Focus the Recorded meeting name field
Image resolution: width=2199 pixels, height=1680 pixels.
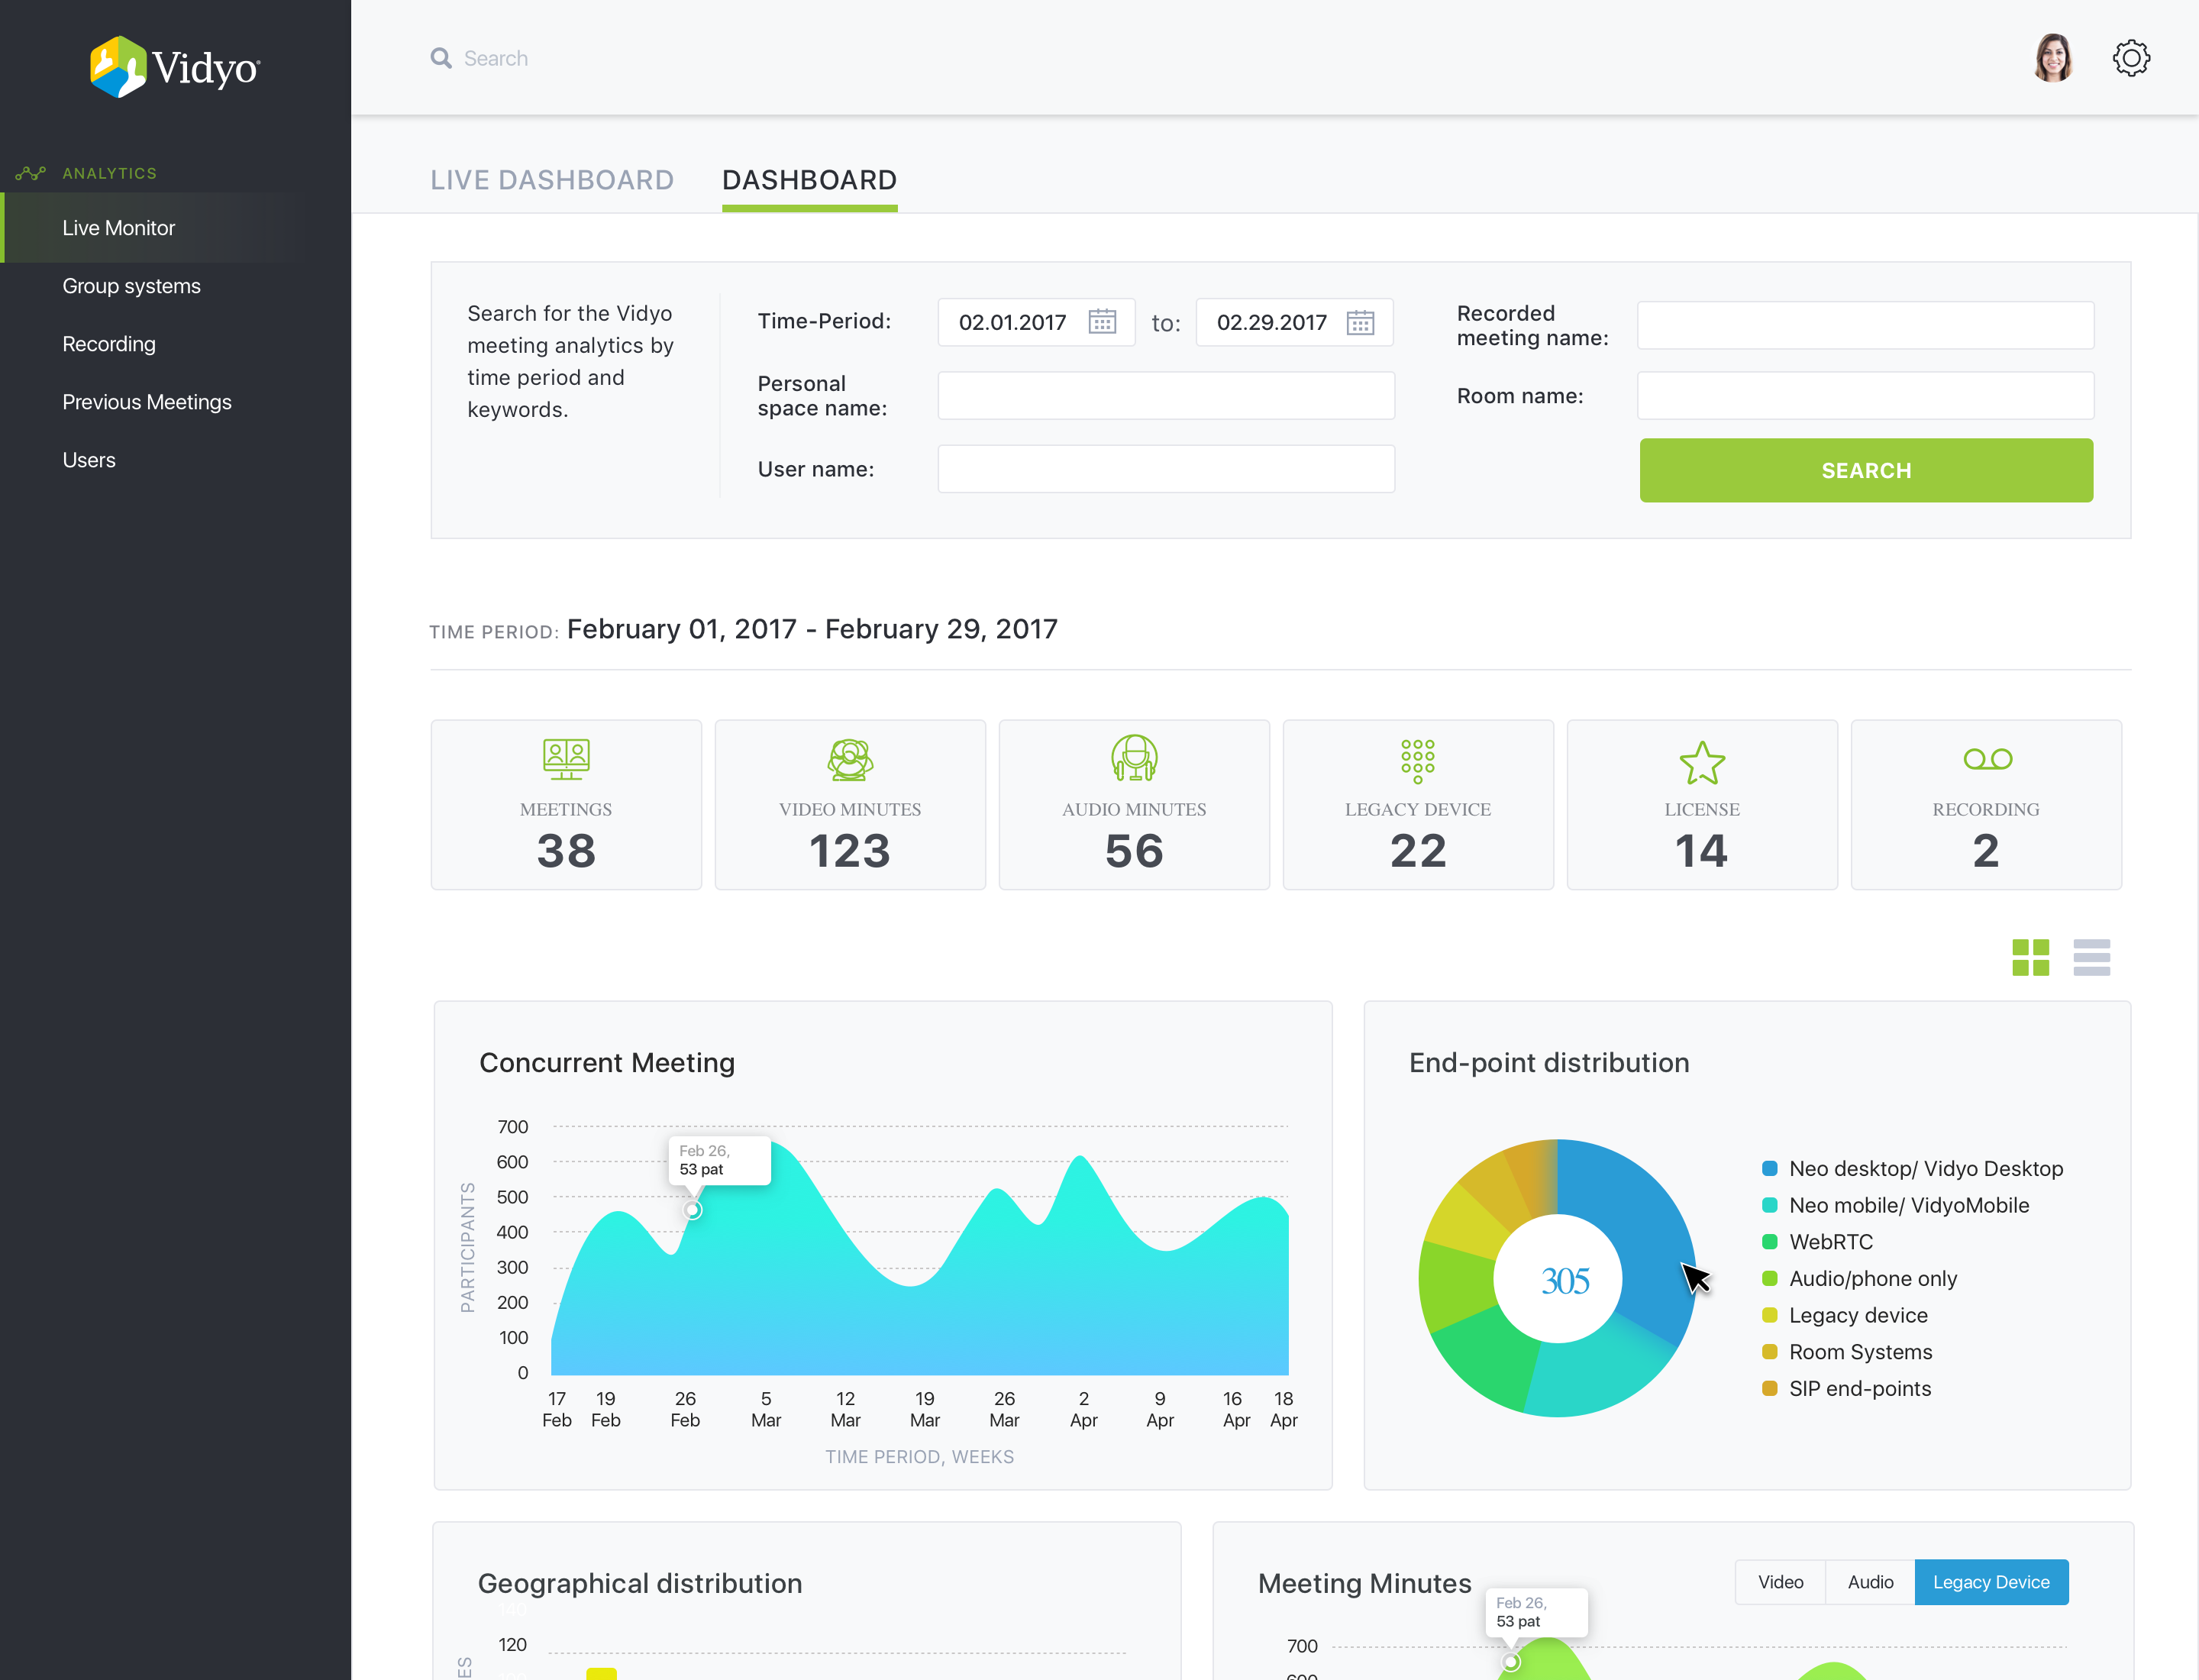[x=1865, y=325]
